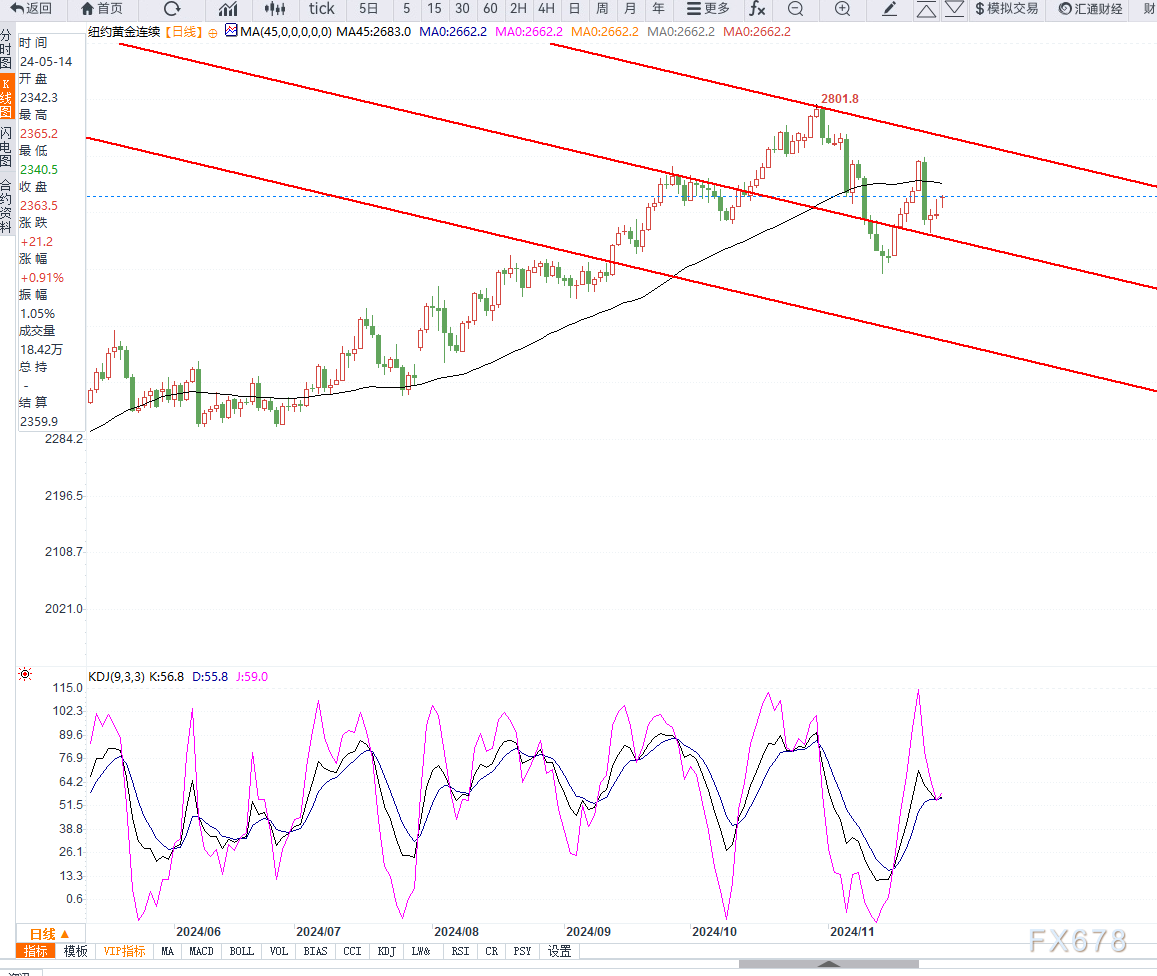Screen dimensions: 1157x976
Task: Open the fx formula indicator tool
Action: pos(757,9)
